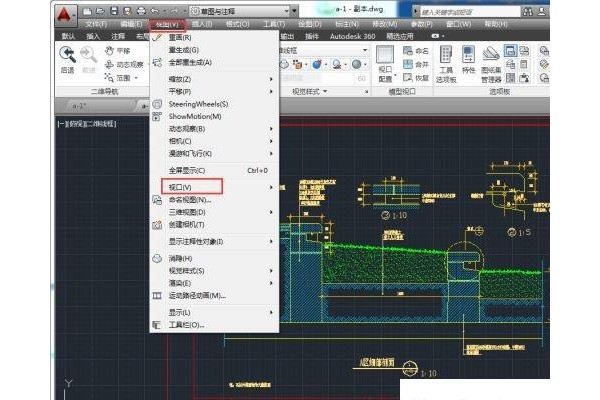This screenshot has width=600, height=400.
Task: Expand the 视觉样式 panel title arrow
Action: click(x=325, y=91)
